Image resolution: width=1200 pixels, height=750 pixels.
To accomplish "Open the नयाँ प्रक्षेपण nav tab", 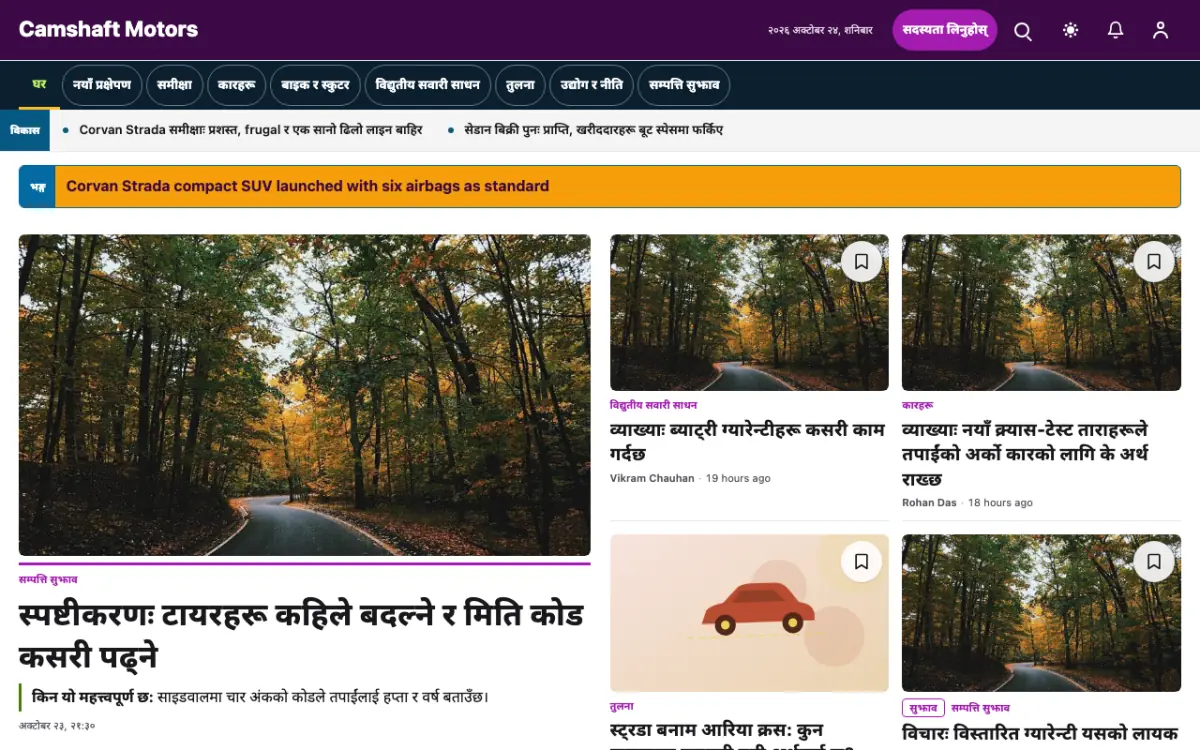I will 102,85.
